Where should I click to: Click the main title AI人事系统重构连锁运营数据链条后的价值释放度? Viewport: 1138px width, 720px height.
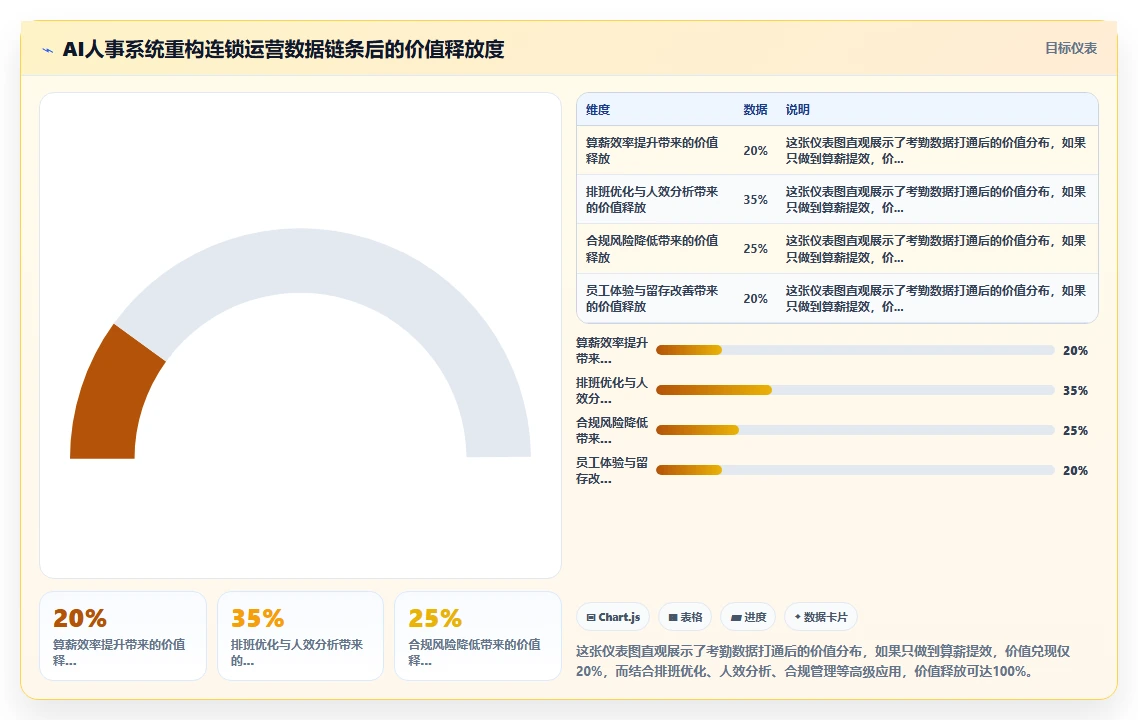283,49
